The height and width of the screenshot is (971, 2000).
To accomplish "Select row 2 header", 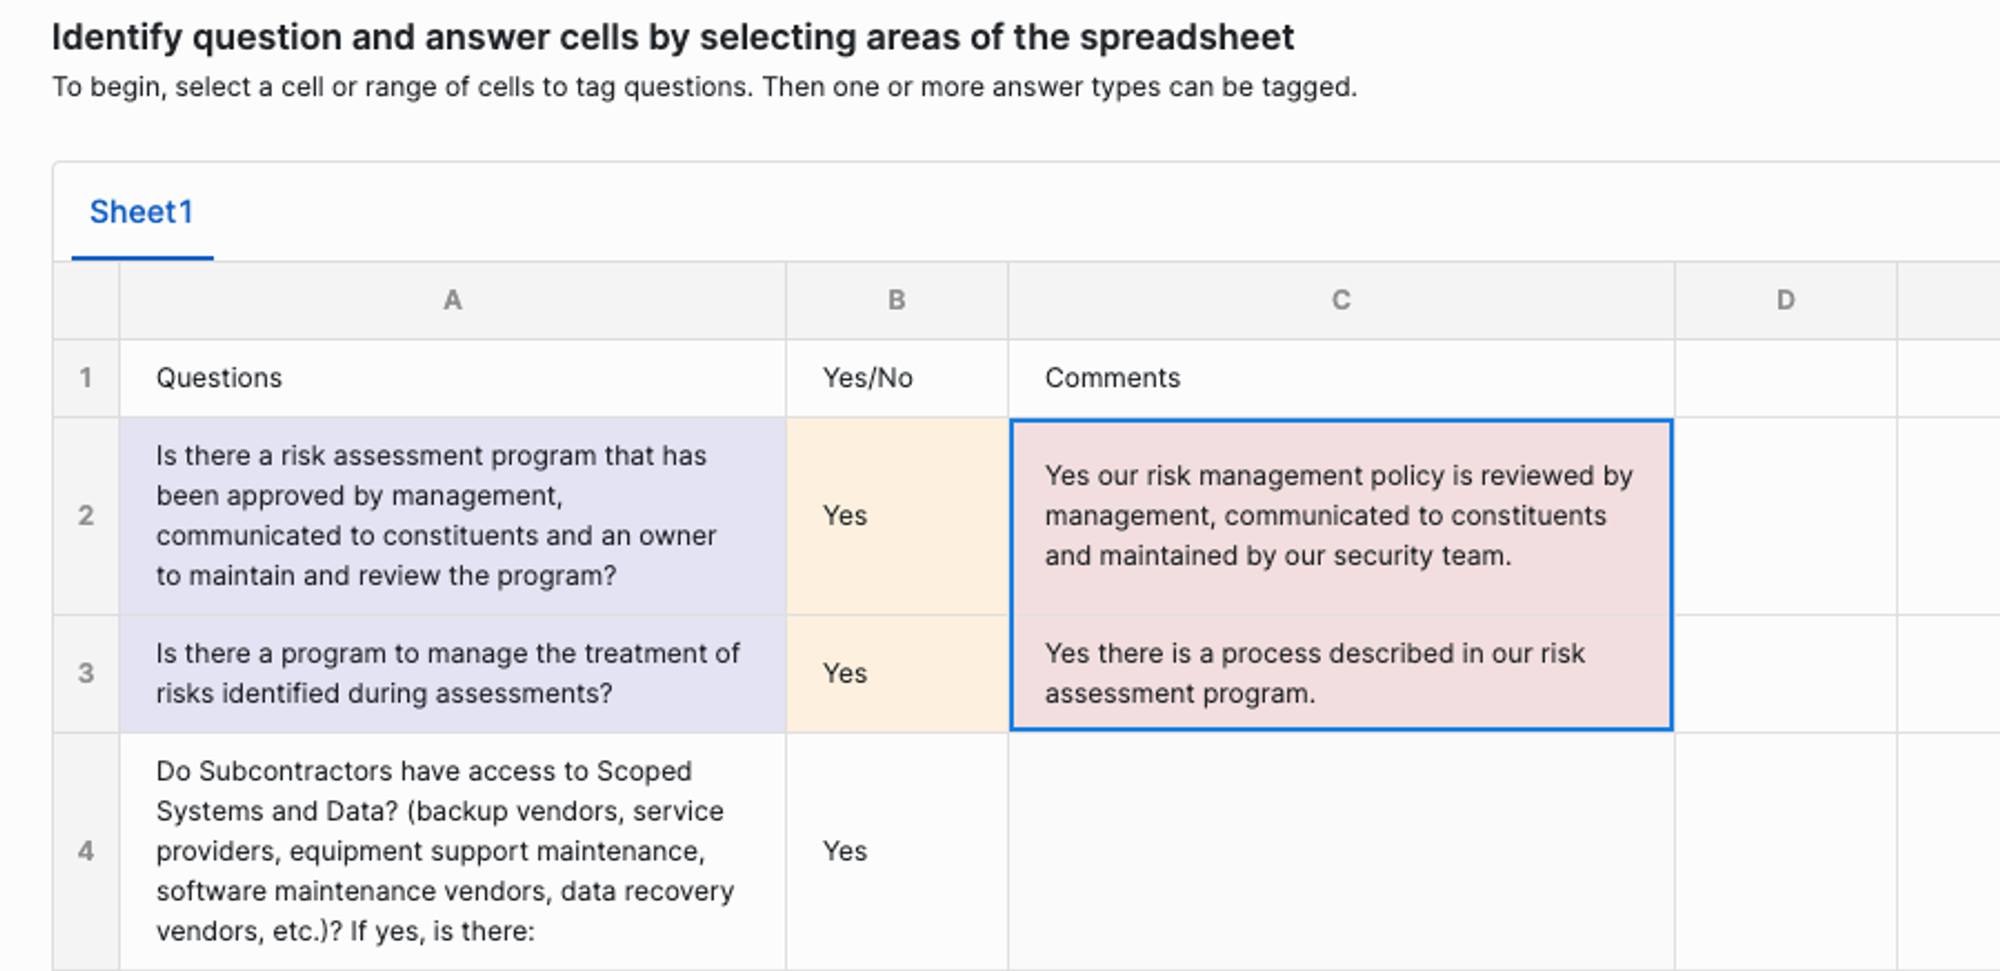I will click(x=86, y=516).
